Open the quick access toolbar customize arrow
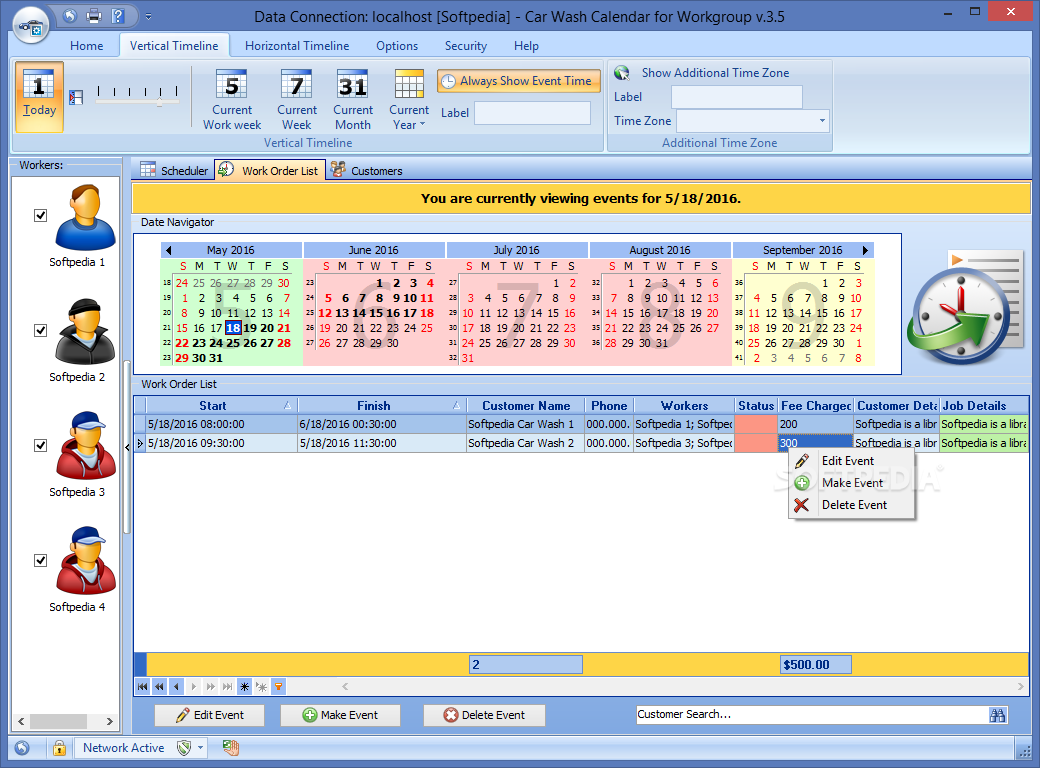The width and height of the screenshot is (1040, 768). tap(149, 17)
